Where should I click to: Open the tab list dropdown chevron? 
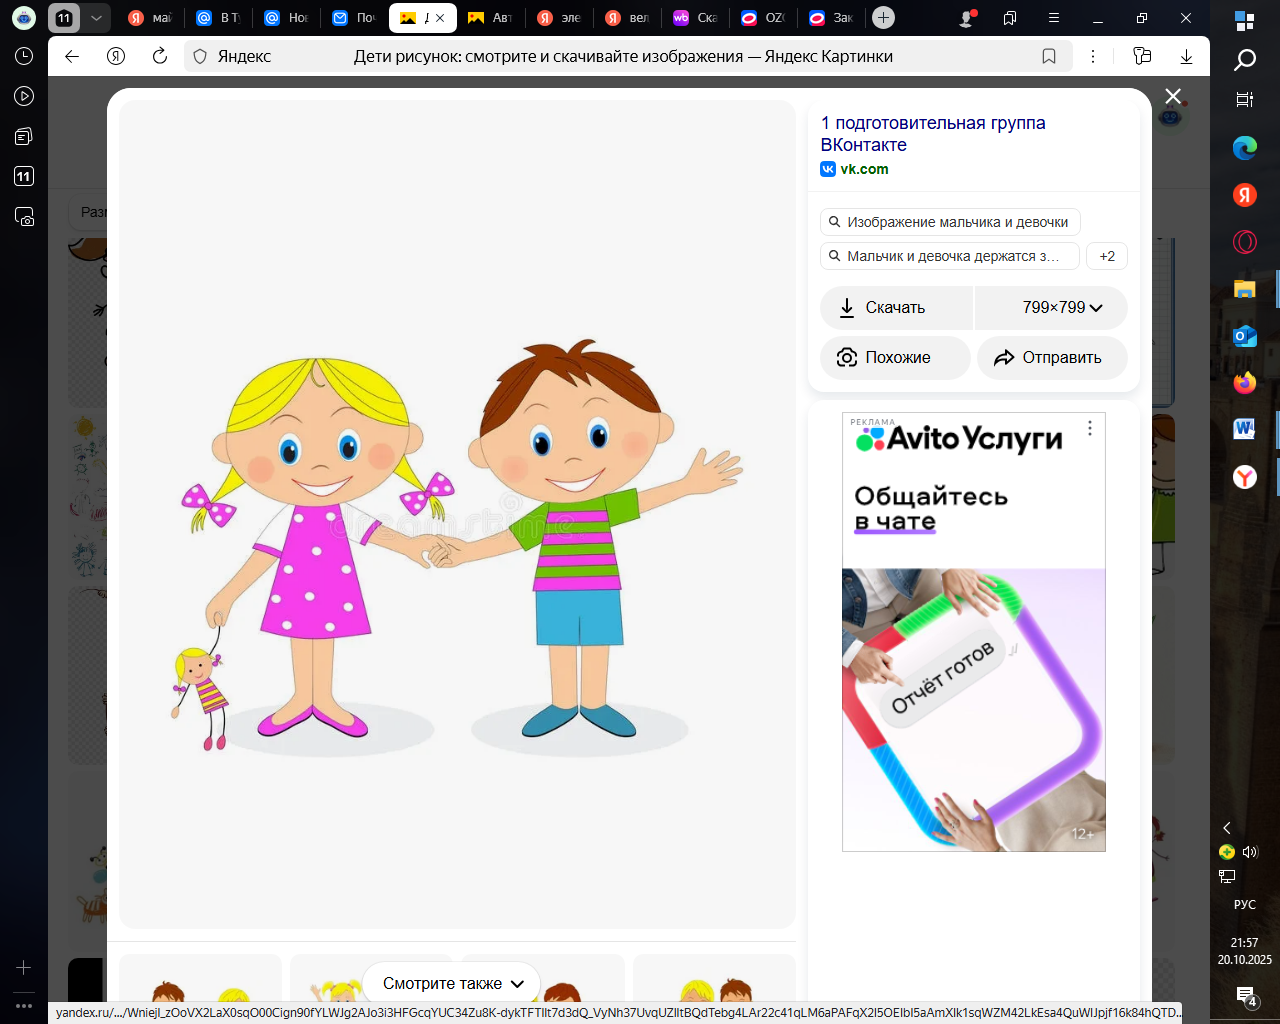coord(96,17)
